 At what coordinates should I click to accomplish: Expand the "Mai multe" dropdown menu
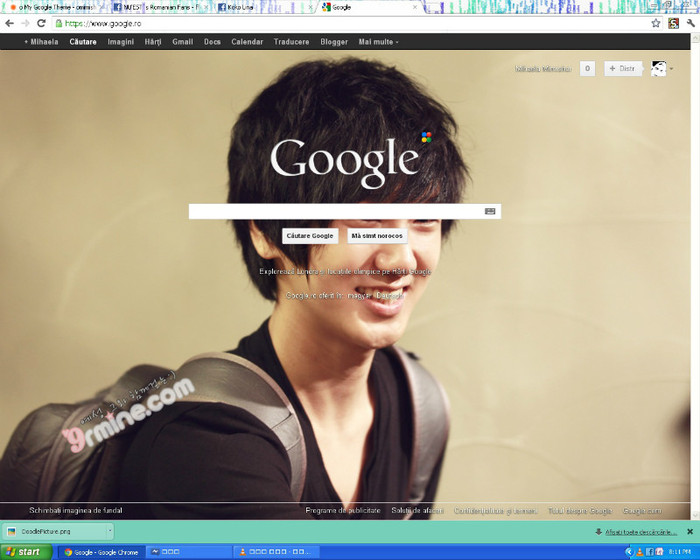(x=378, y=42)
